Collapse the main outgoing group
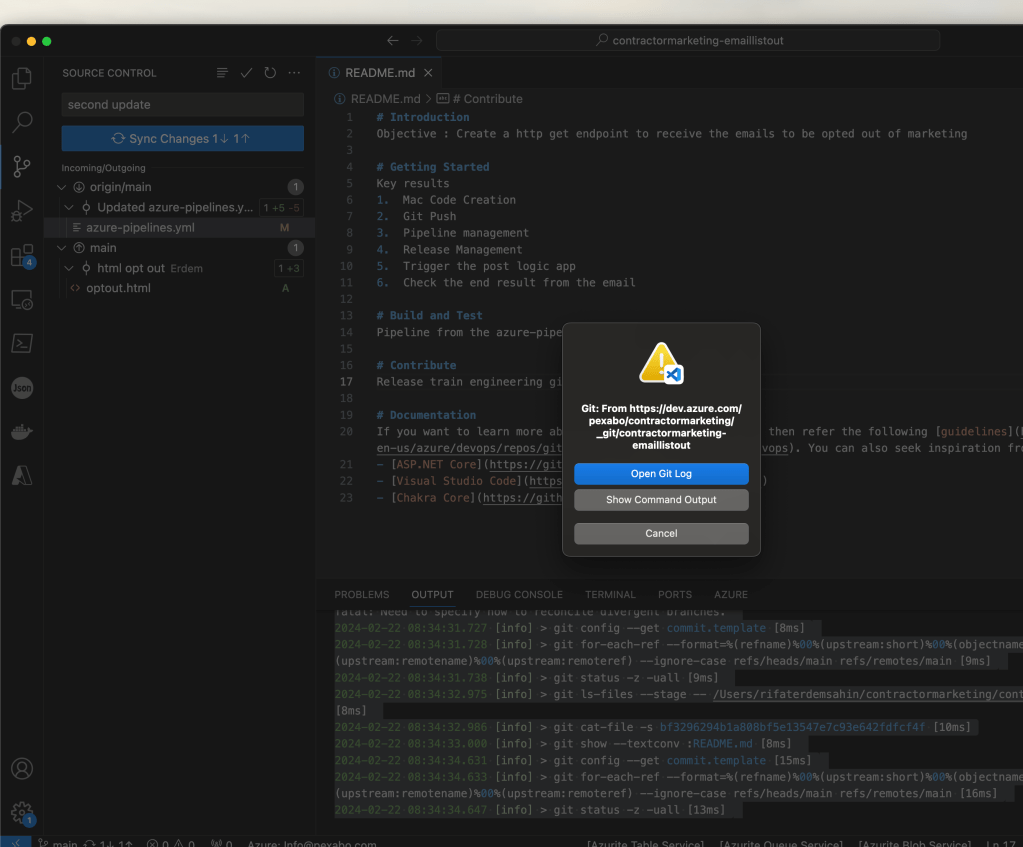Viewport: 1023px width, 847px height. click(x=61, y=248)
